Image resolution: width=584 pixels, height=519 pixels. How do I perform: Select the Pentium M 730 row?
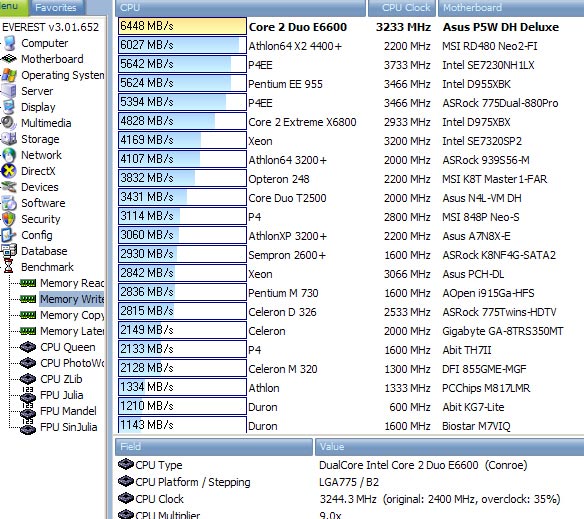tap(350, 292)
